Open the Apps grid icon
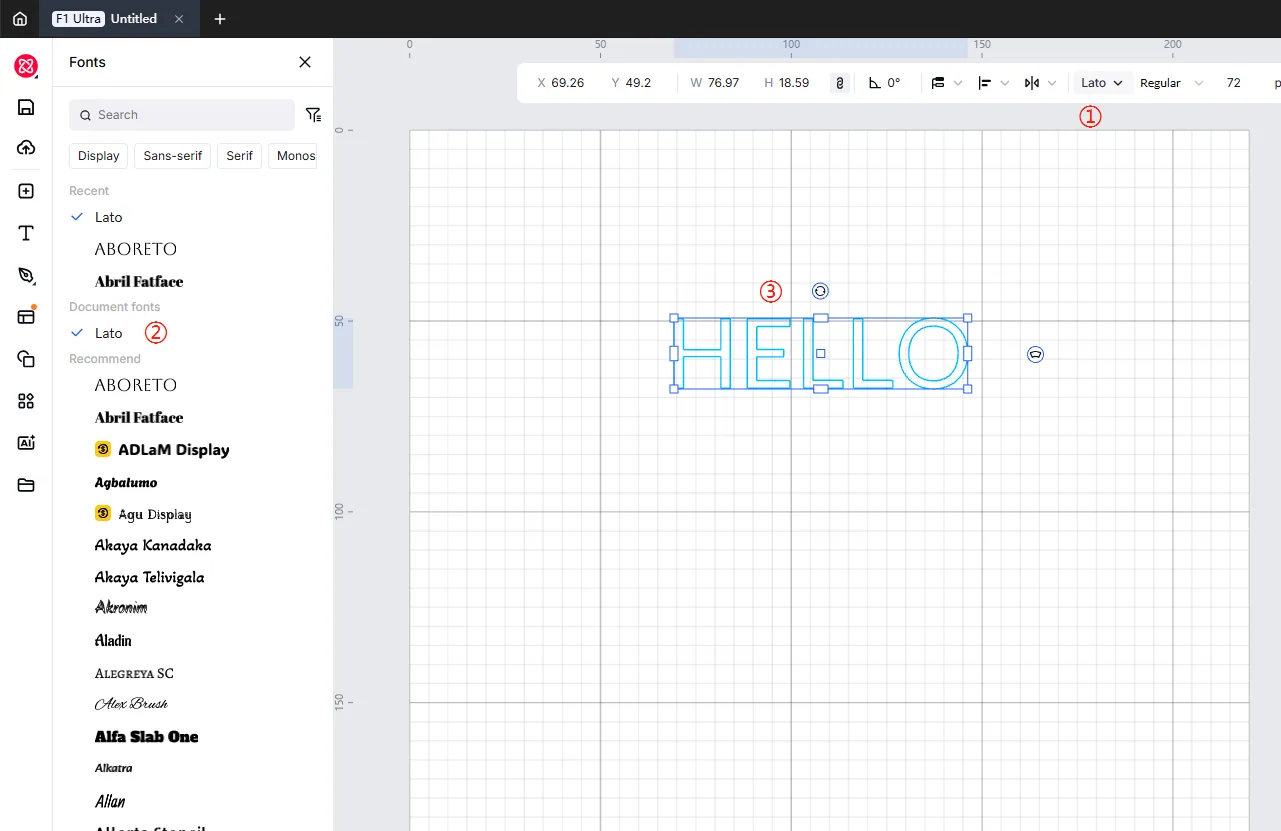Viewport: 1281px width, 831px height. click(26, 401)
